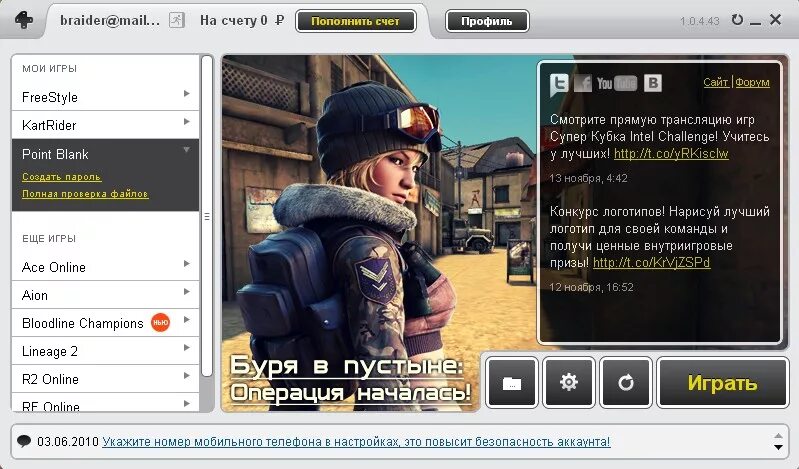The height and width of the screenshot is (469, 799).
Task: Click the plus-shaped launcher logo icon
Action: click(x=24, y=20)
